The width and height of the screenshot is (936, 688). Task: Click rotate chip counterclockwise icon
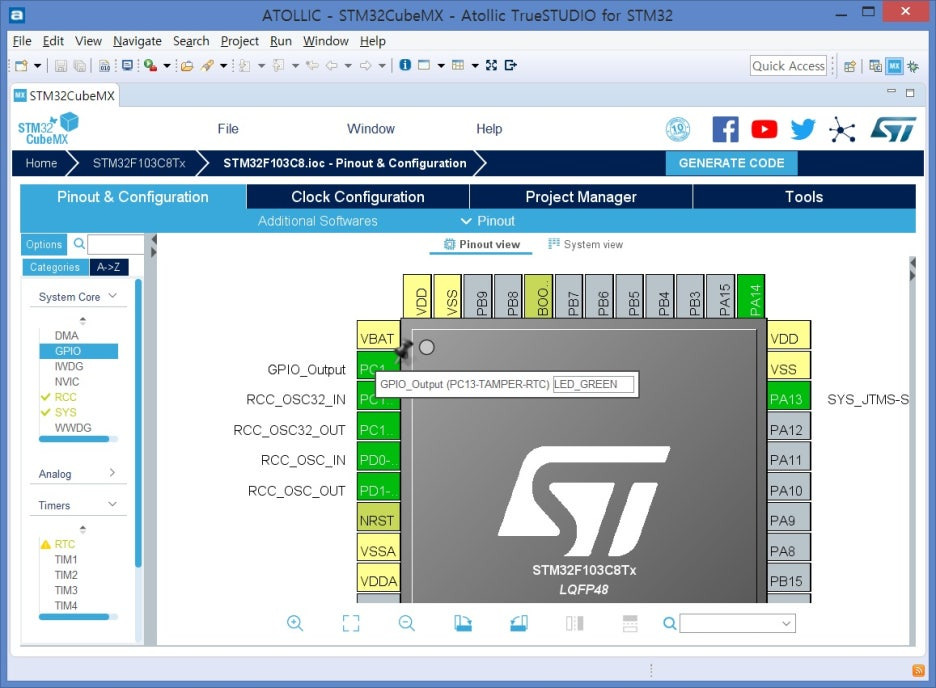coord(519,624)
